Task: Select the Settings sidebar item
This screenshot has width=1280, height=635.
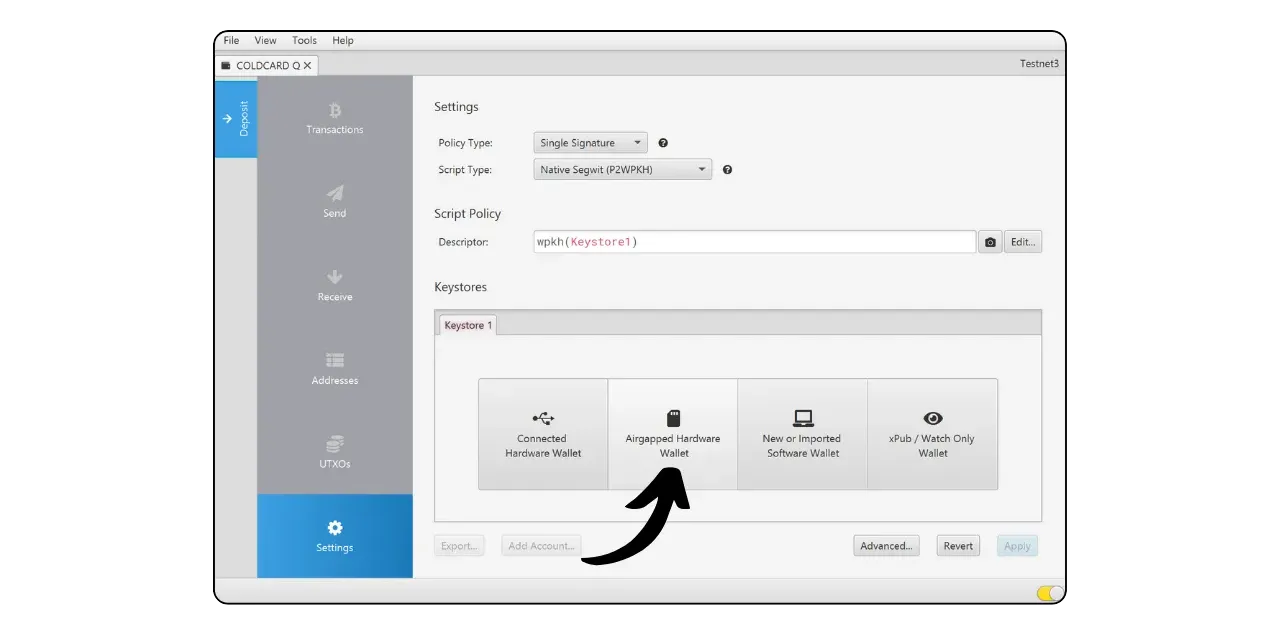Action: pos(334,536)
